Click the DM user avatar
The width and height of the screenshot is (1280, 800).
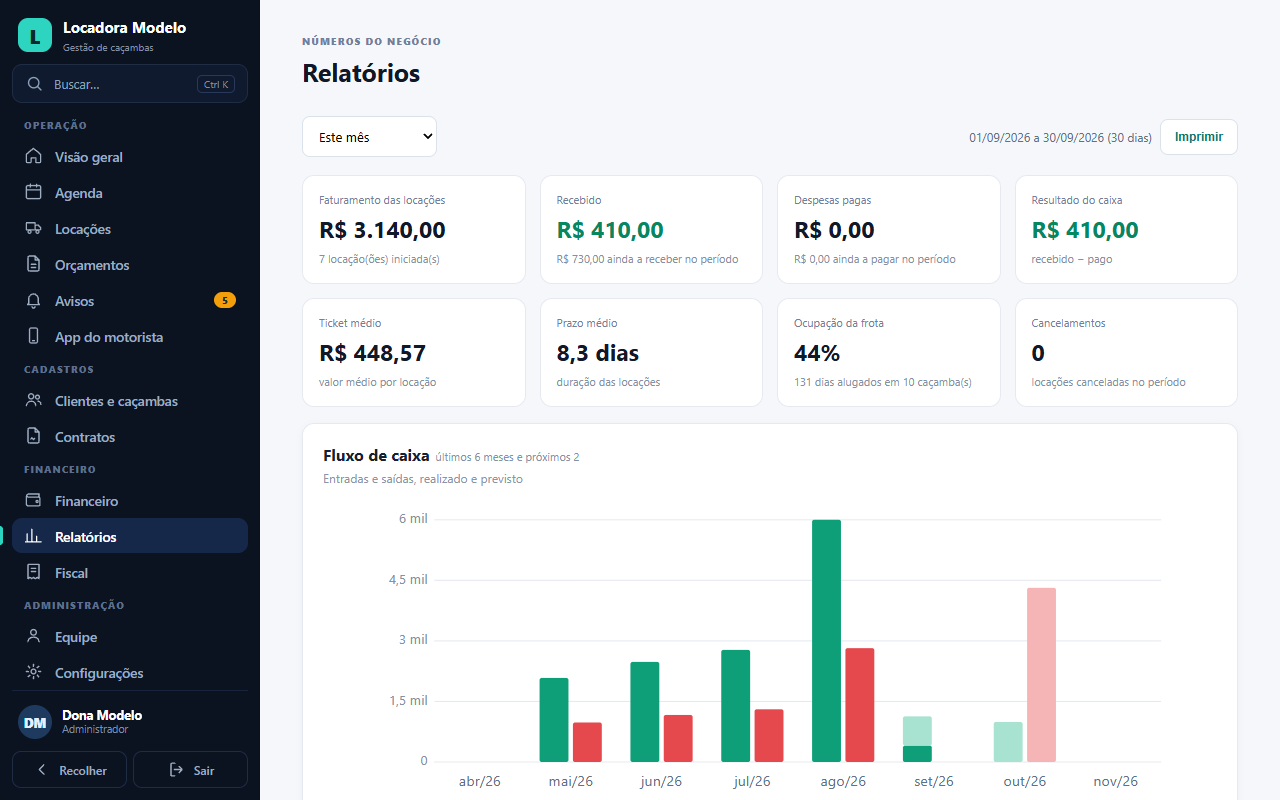pyautogui.click(x=35, y=722)
